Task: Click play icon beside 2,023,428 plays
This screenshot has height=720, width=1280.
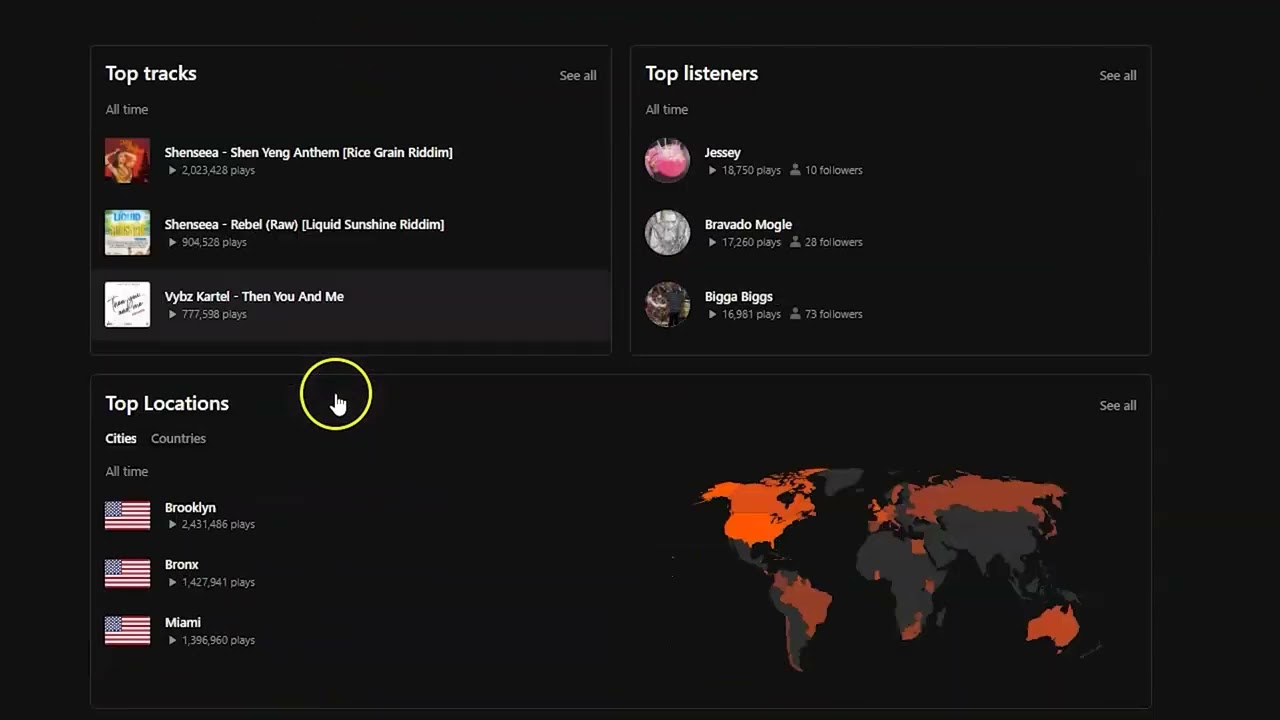Action: tap(172, 171)
